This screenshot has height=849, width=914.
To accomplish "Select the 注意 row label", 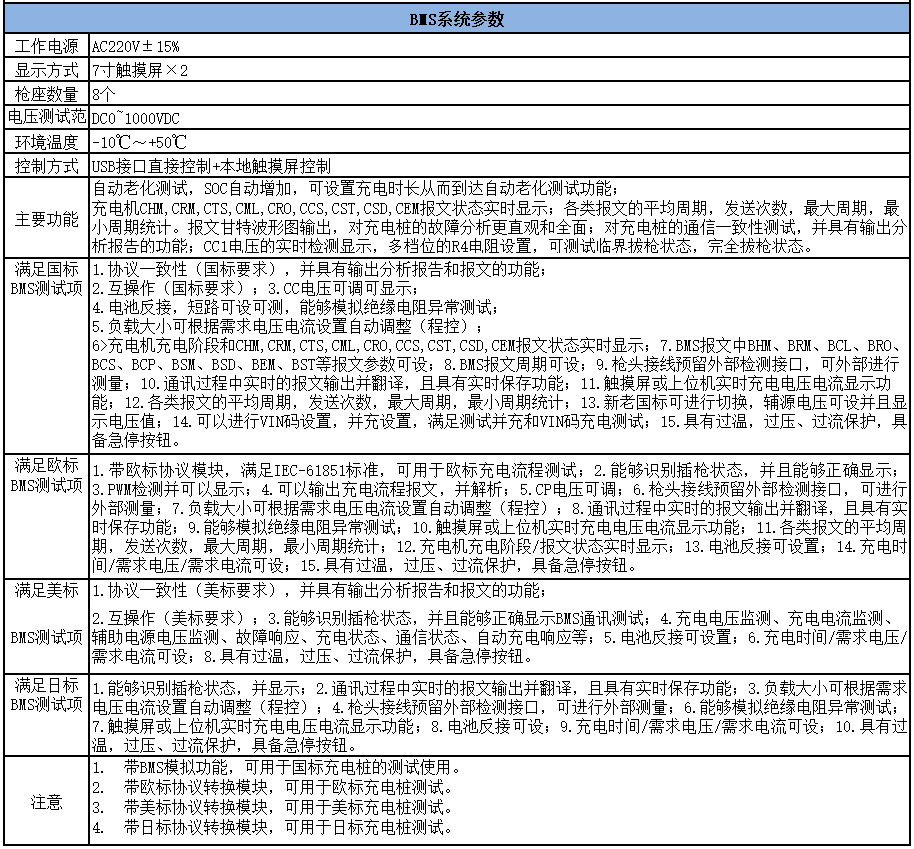I will [x=46, y=801].
